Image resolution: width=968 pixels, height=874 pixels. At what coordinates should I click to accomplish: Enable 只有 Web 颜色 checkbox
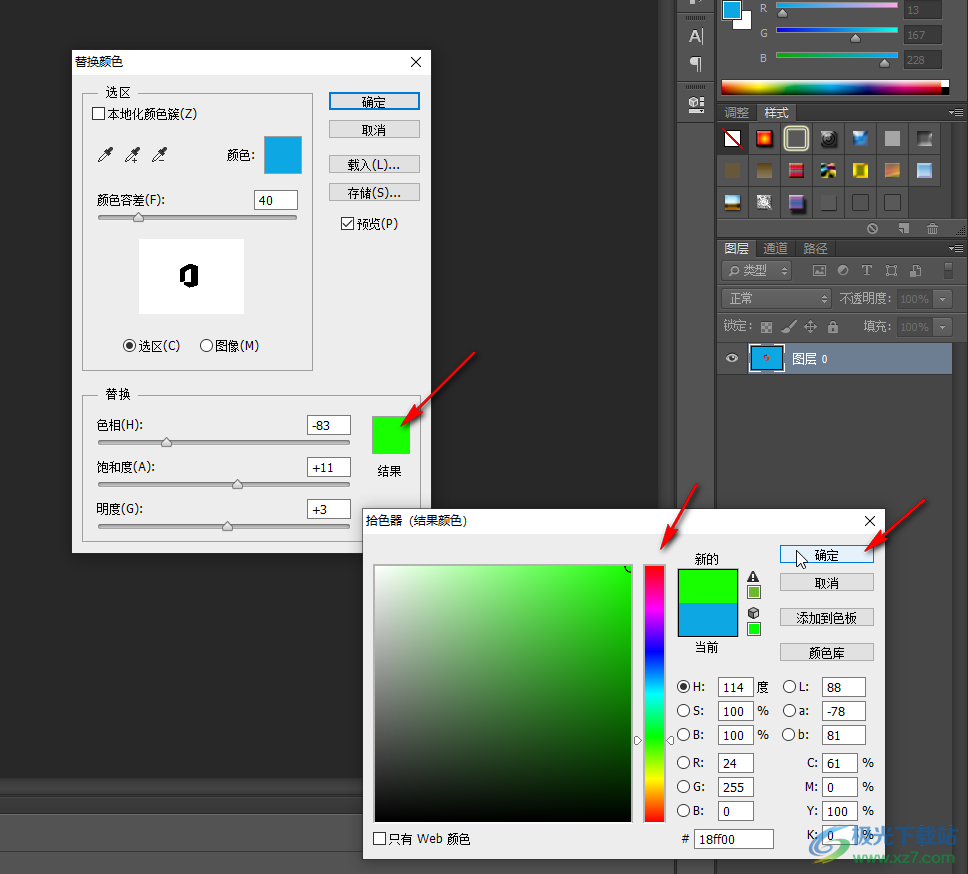380,838
